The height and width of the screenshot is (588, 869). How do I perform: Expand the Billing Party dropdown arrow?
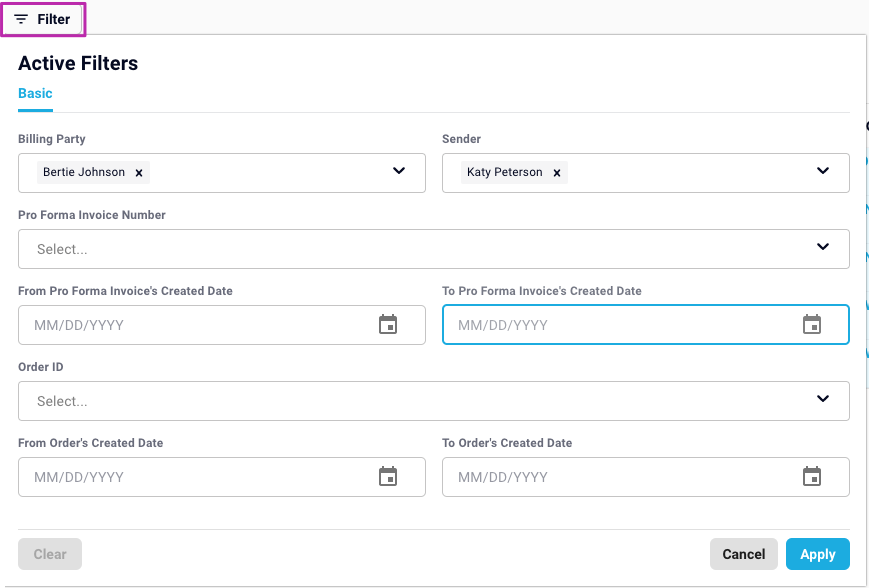click(399, 171)
